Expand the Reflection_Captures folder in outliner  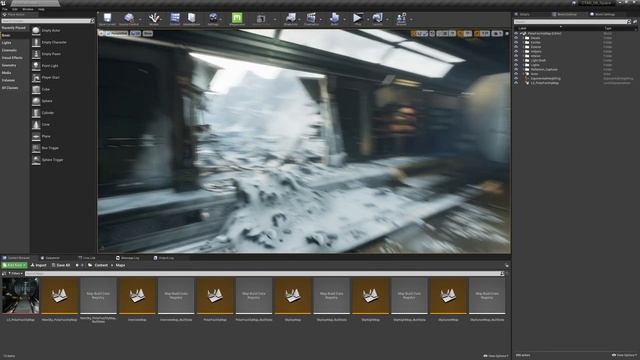click(523, 69)
